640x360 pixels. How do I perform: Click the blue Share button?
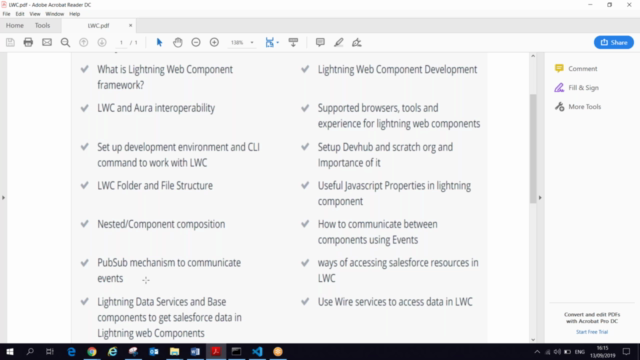point(613,42)
